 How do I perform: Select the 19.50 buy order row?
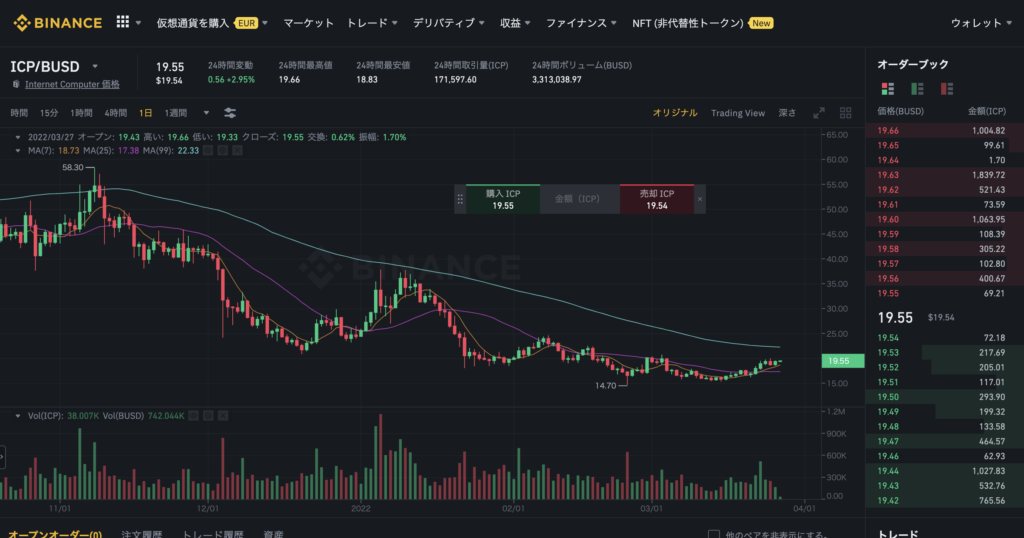[x=944, y=397]
